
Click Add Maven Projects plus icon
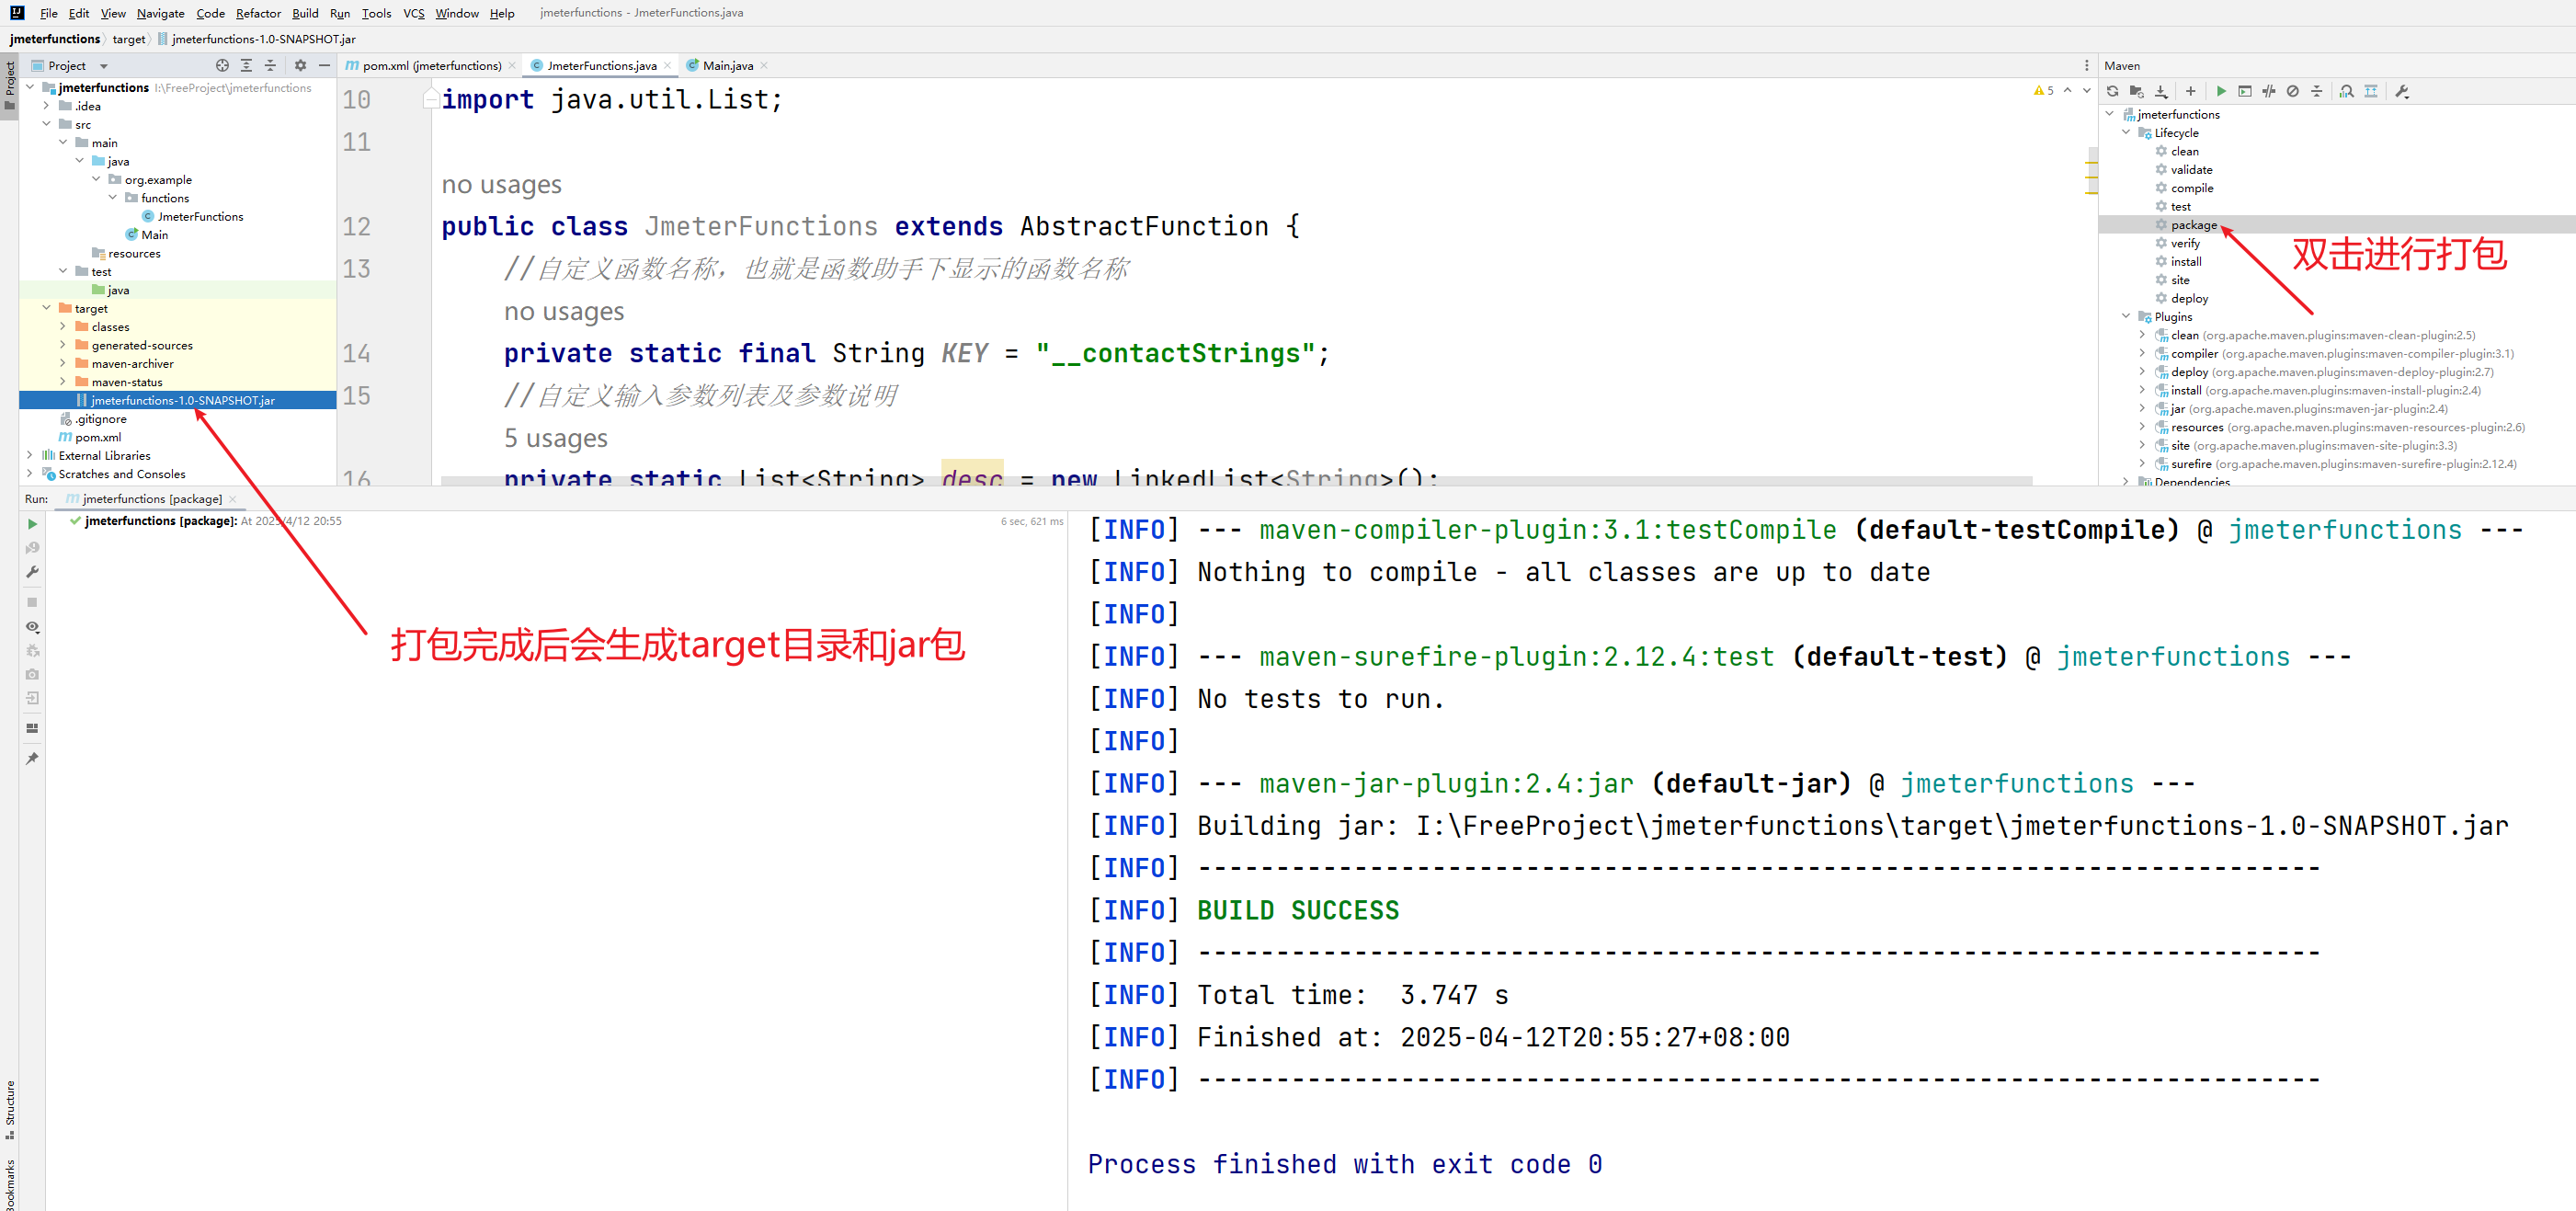click(2190, 91)
